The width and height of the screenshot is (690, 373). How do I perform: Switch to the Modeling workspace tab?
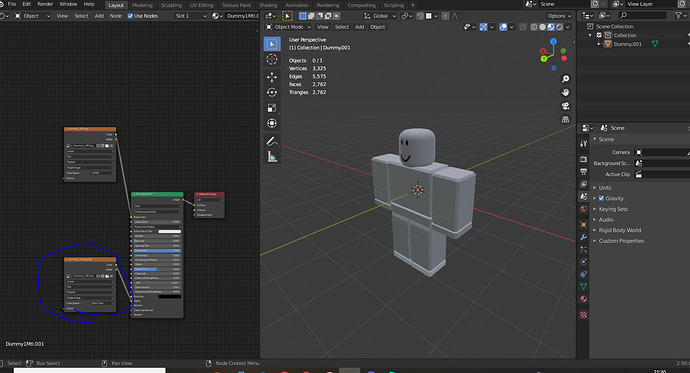point(143,5)
